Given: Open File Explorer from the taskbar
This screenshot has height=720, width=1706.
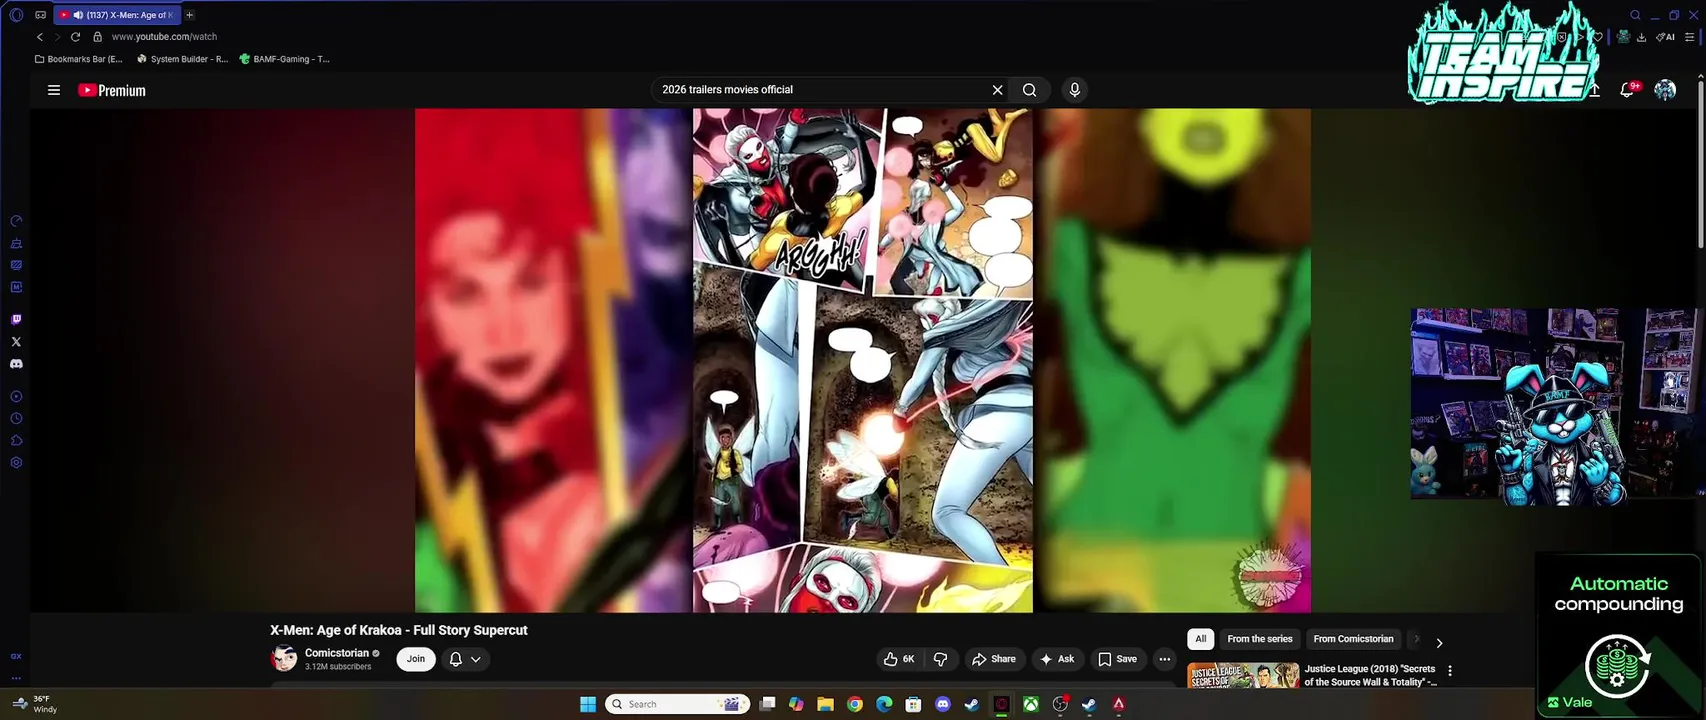Looking at the screenshot, I should (x=825, y=704).
